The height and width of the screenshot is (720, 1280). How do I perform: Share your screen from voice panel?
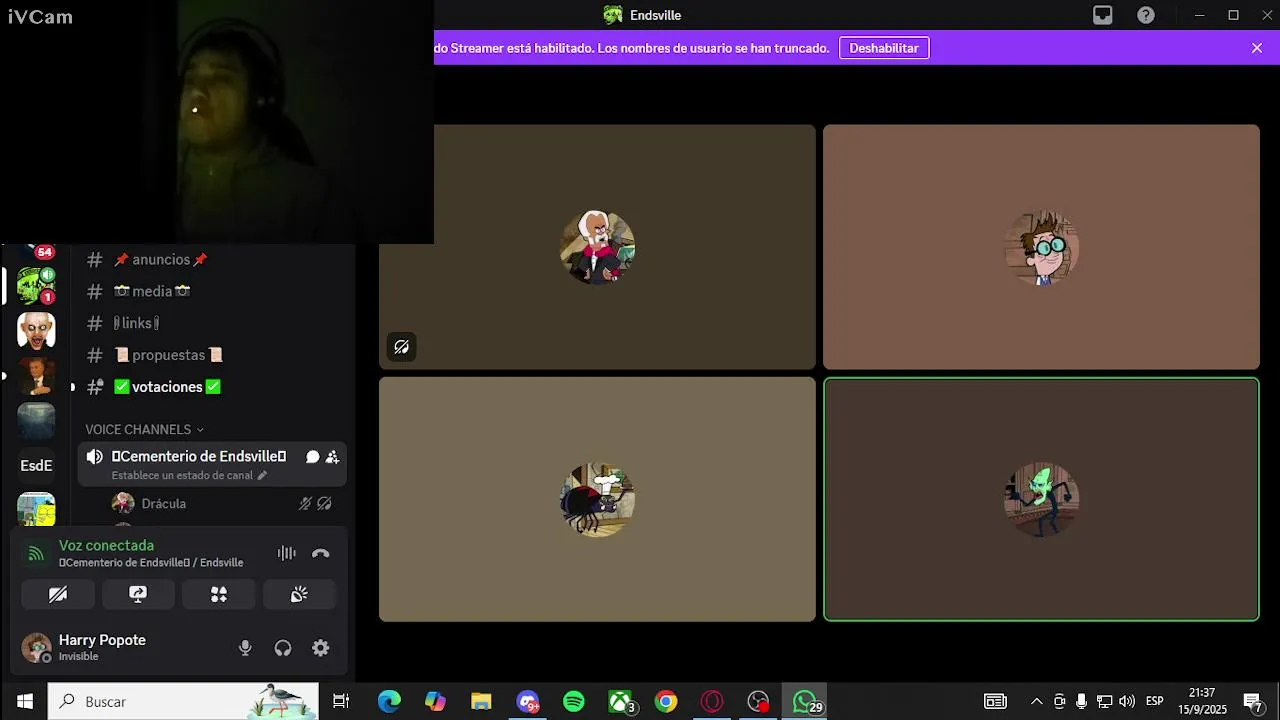tap(138, 594)
